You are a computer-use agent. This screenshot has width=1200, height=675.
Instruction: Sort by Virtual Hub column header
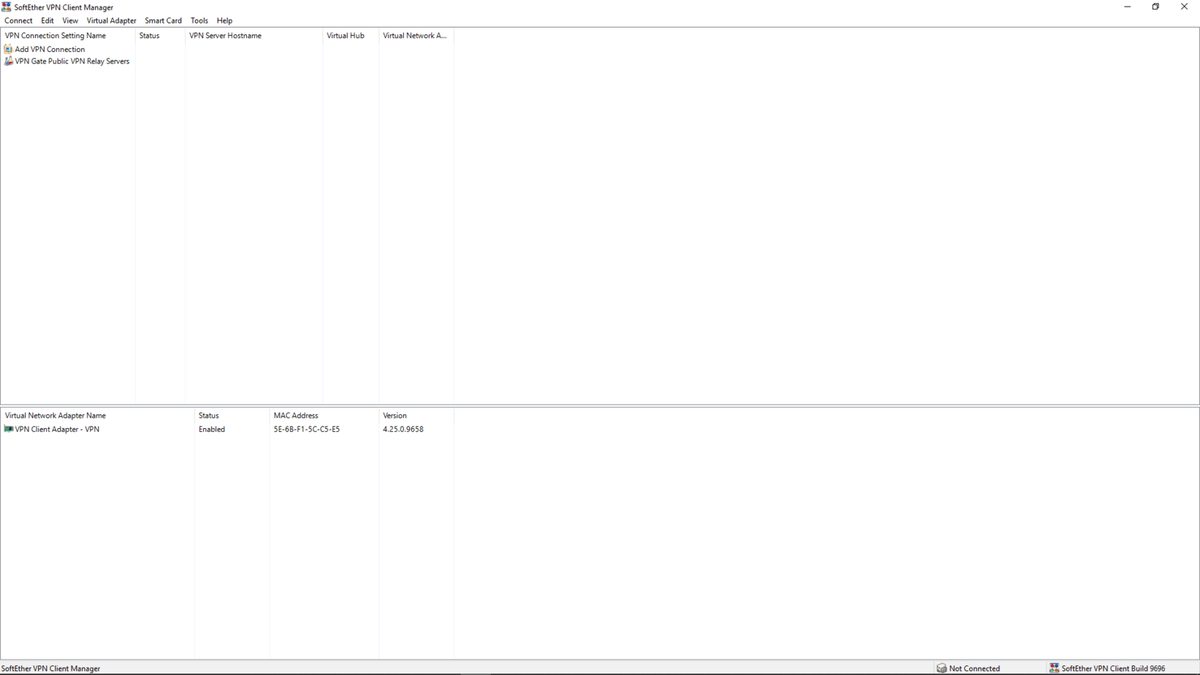(351, 35)
